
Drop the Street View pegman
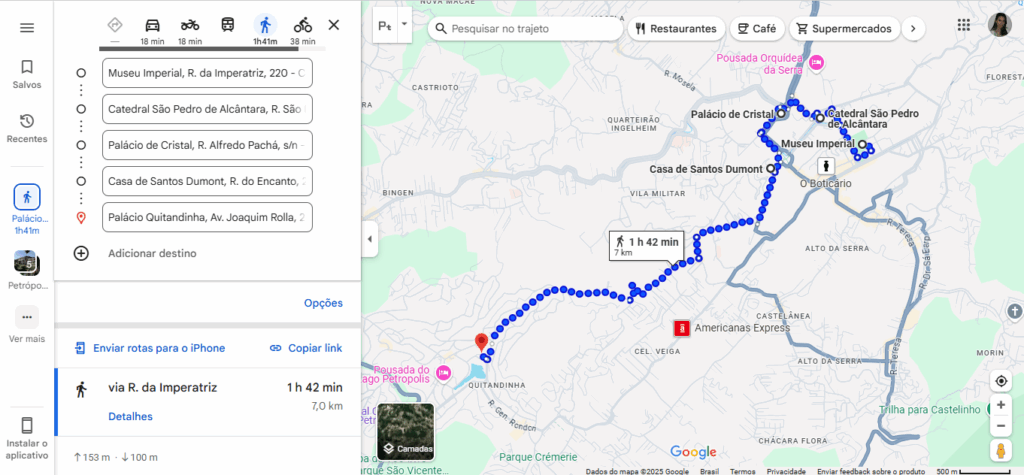tap(1000, 451)
